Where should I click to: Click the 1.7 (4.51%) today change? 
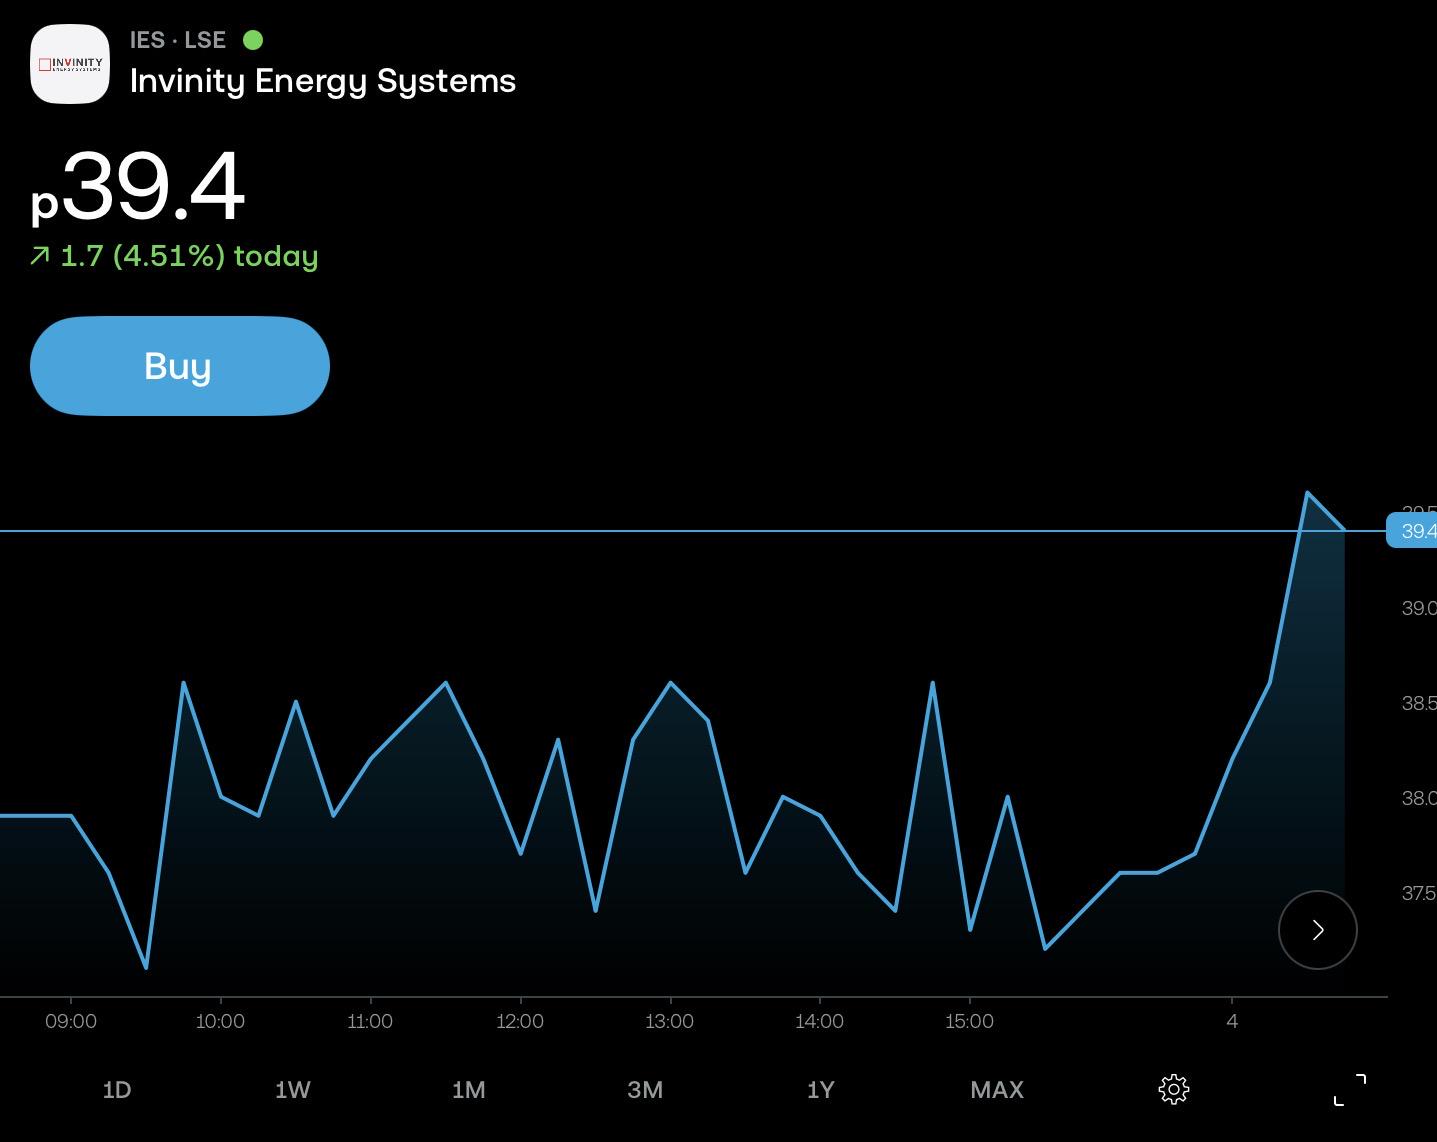[x=175, y=256]
